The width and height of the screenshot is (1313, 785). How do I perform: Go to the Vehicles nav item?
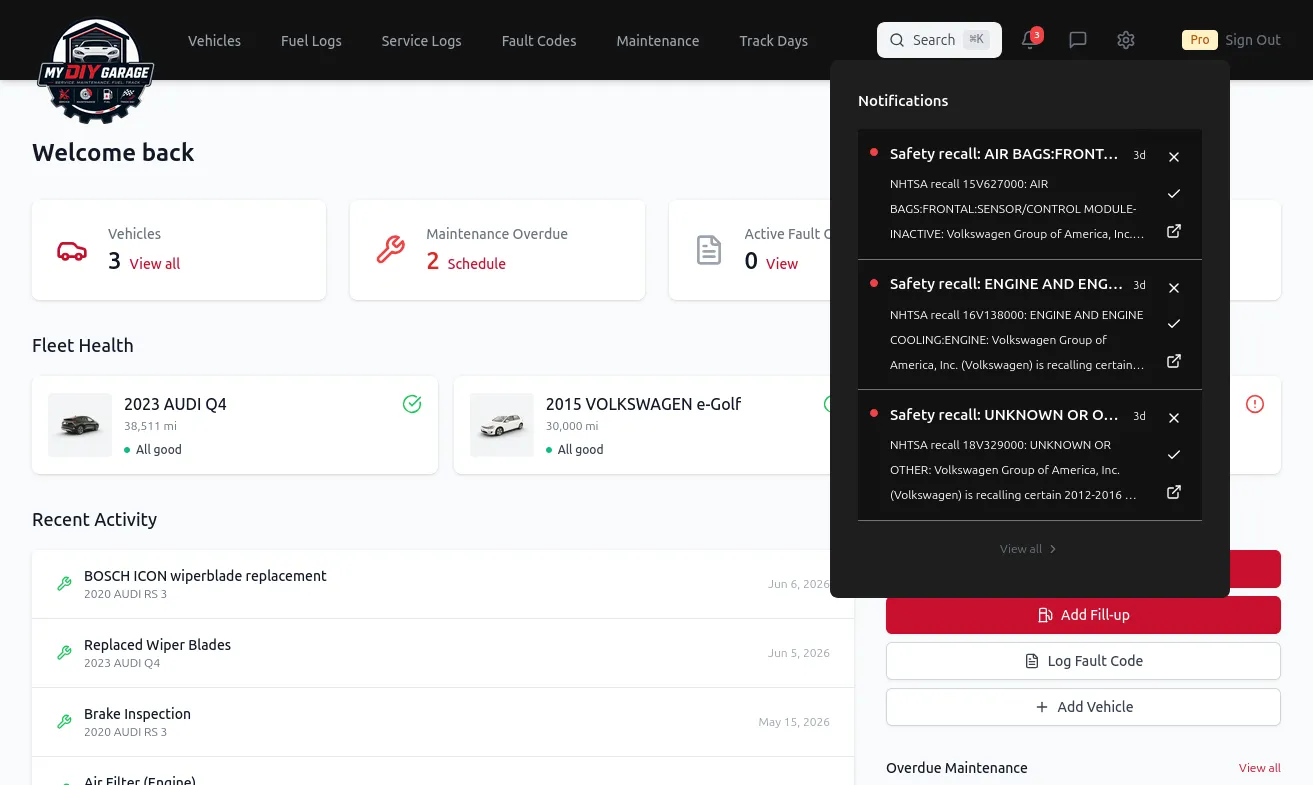[214, 41]
